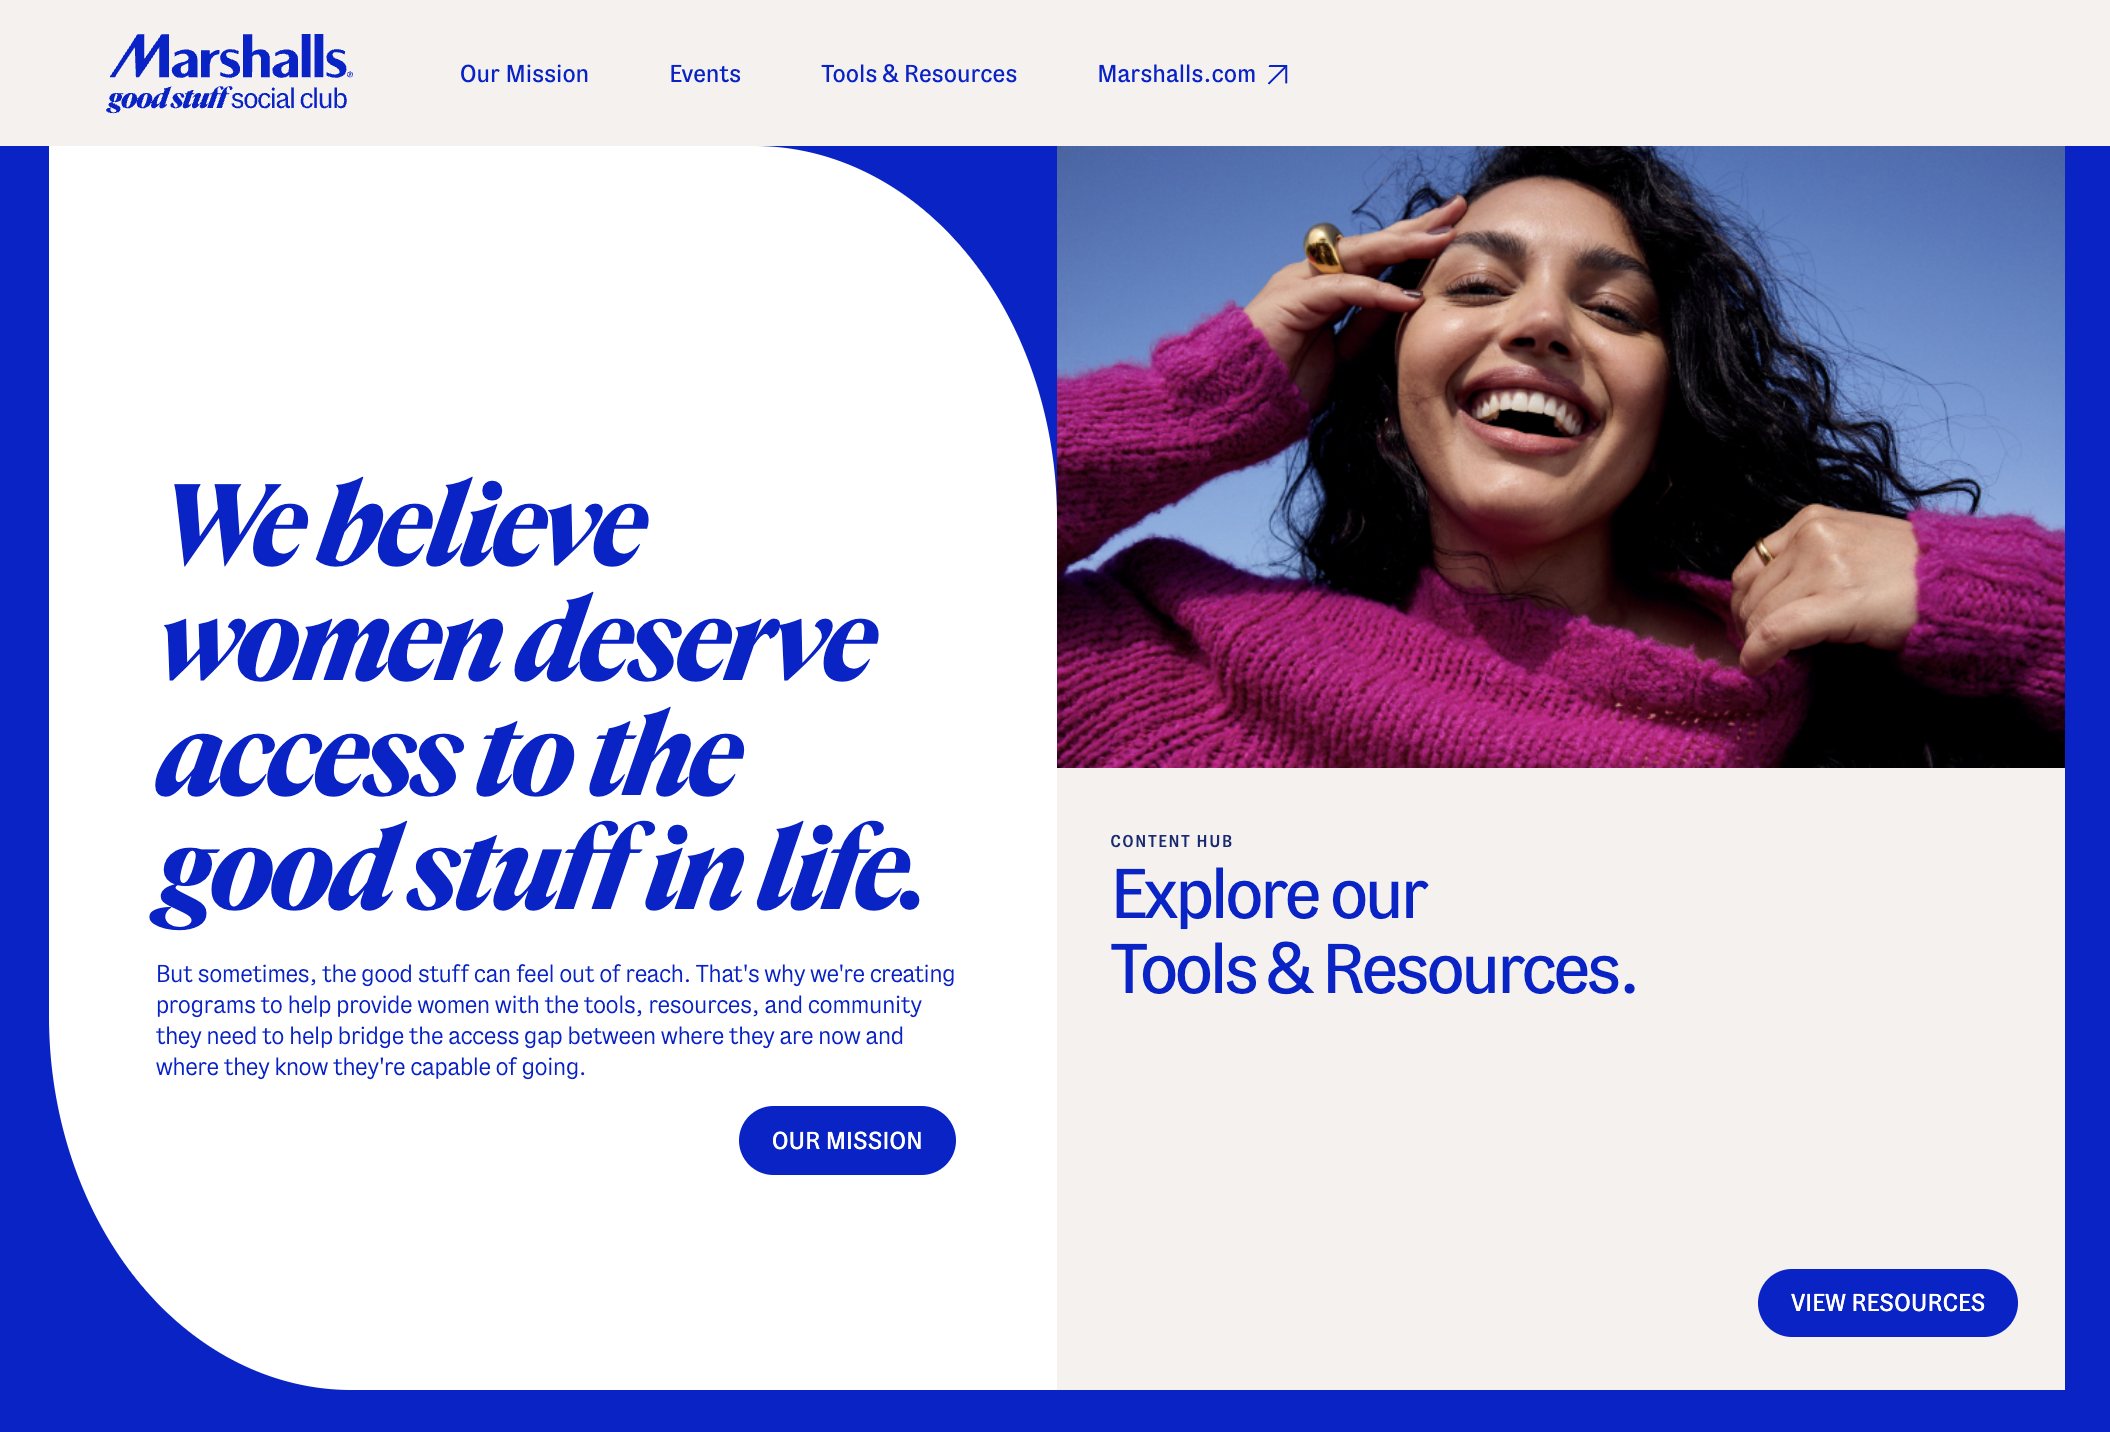The width and height of the screenshot is (2110, 1432).
Task: Click the CONTENT HUB label
Action: click(x=1171, y=841)
